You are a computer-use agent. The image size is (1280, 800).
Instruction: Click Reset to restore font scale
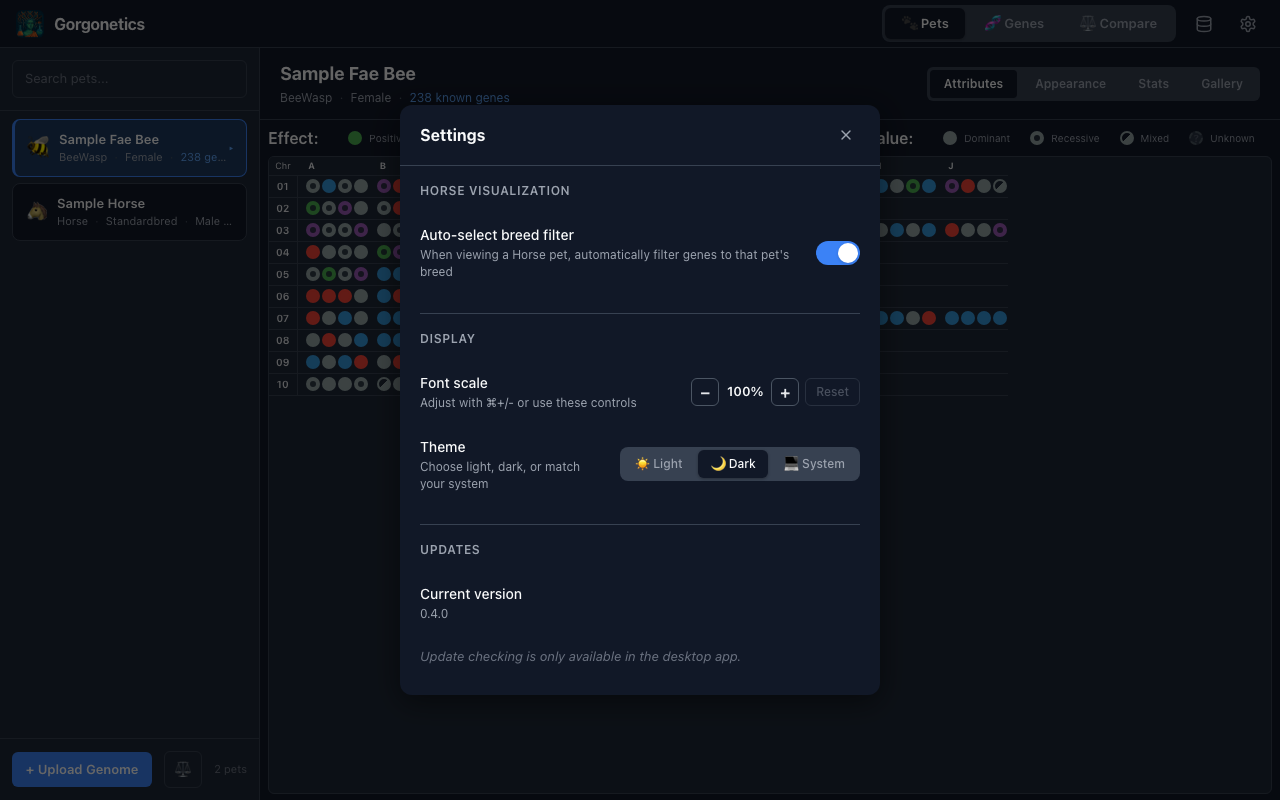[x=832, y=391]
